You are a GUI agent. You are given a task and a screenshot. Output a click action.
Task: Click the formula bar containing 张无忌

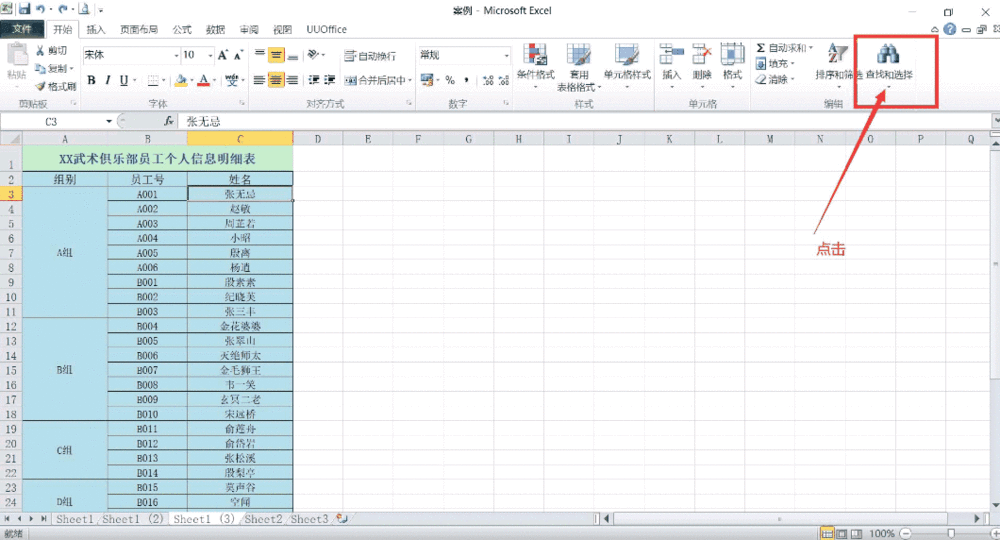click(x=584, y=121)
